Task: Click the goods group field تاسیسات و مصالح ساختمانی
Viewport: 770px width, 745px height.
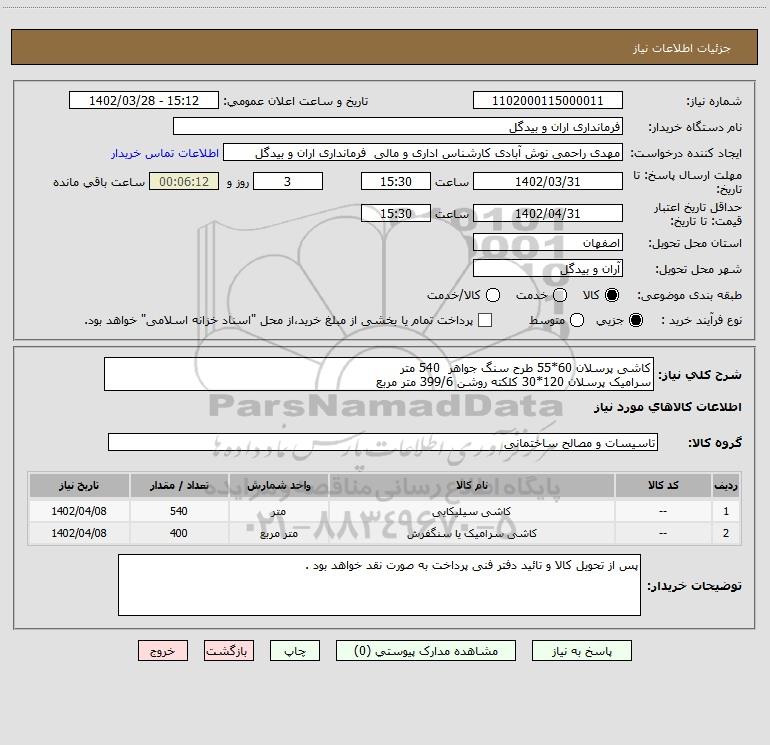Action: click(x=383, y=442)
